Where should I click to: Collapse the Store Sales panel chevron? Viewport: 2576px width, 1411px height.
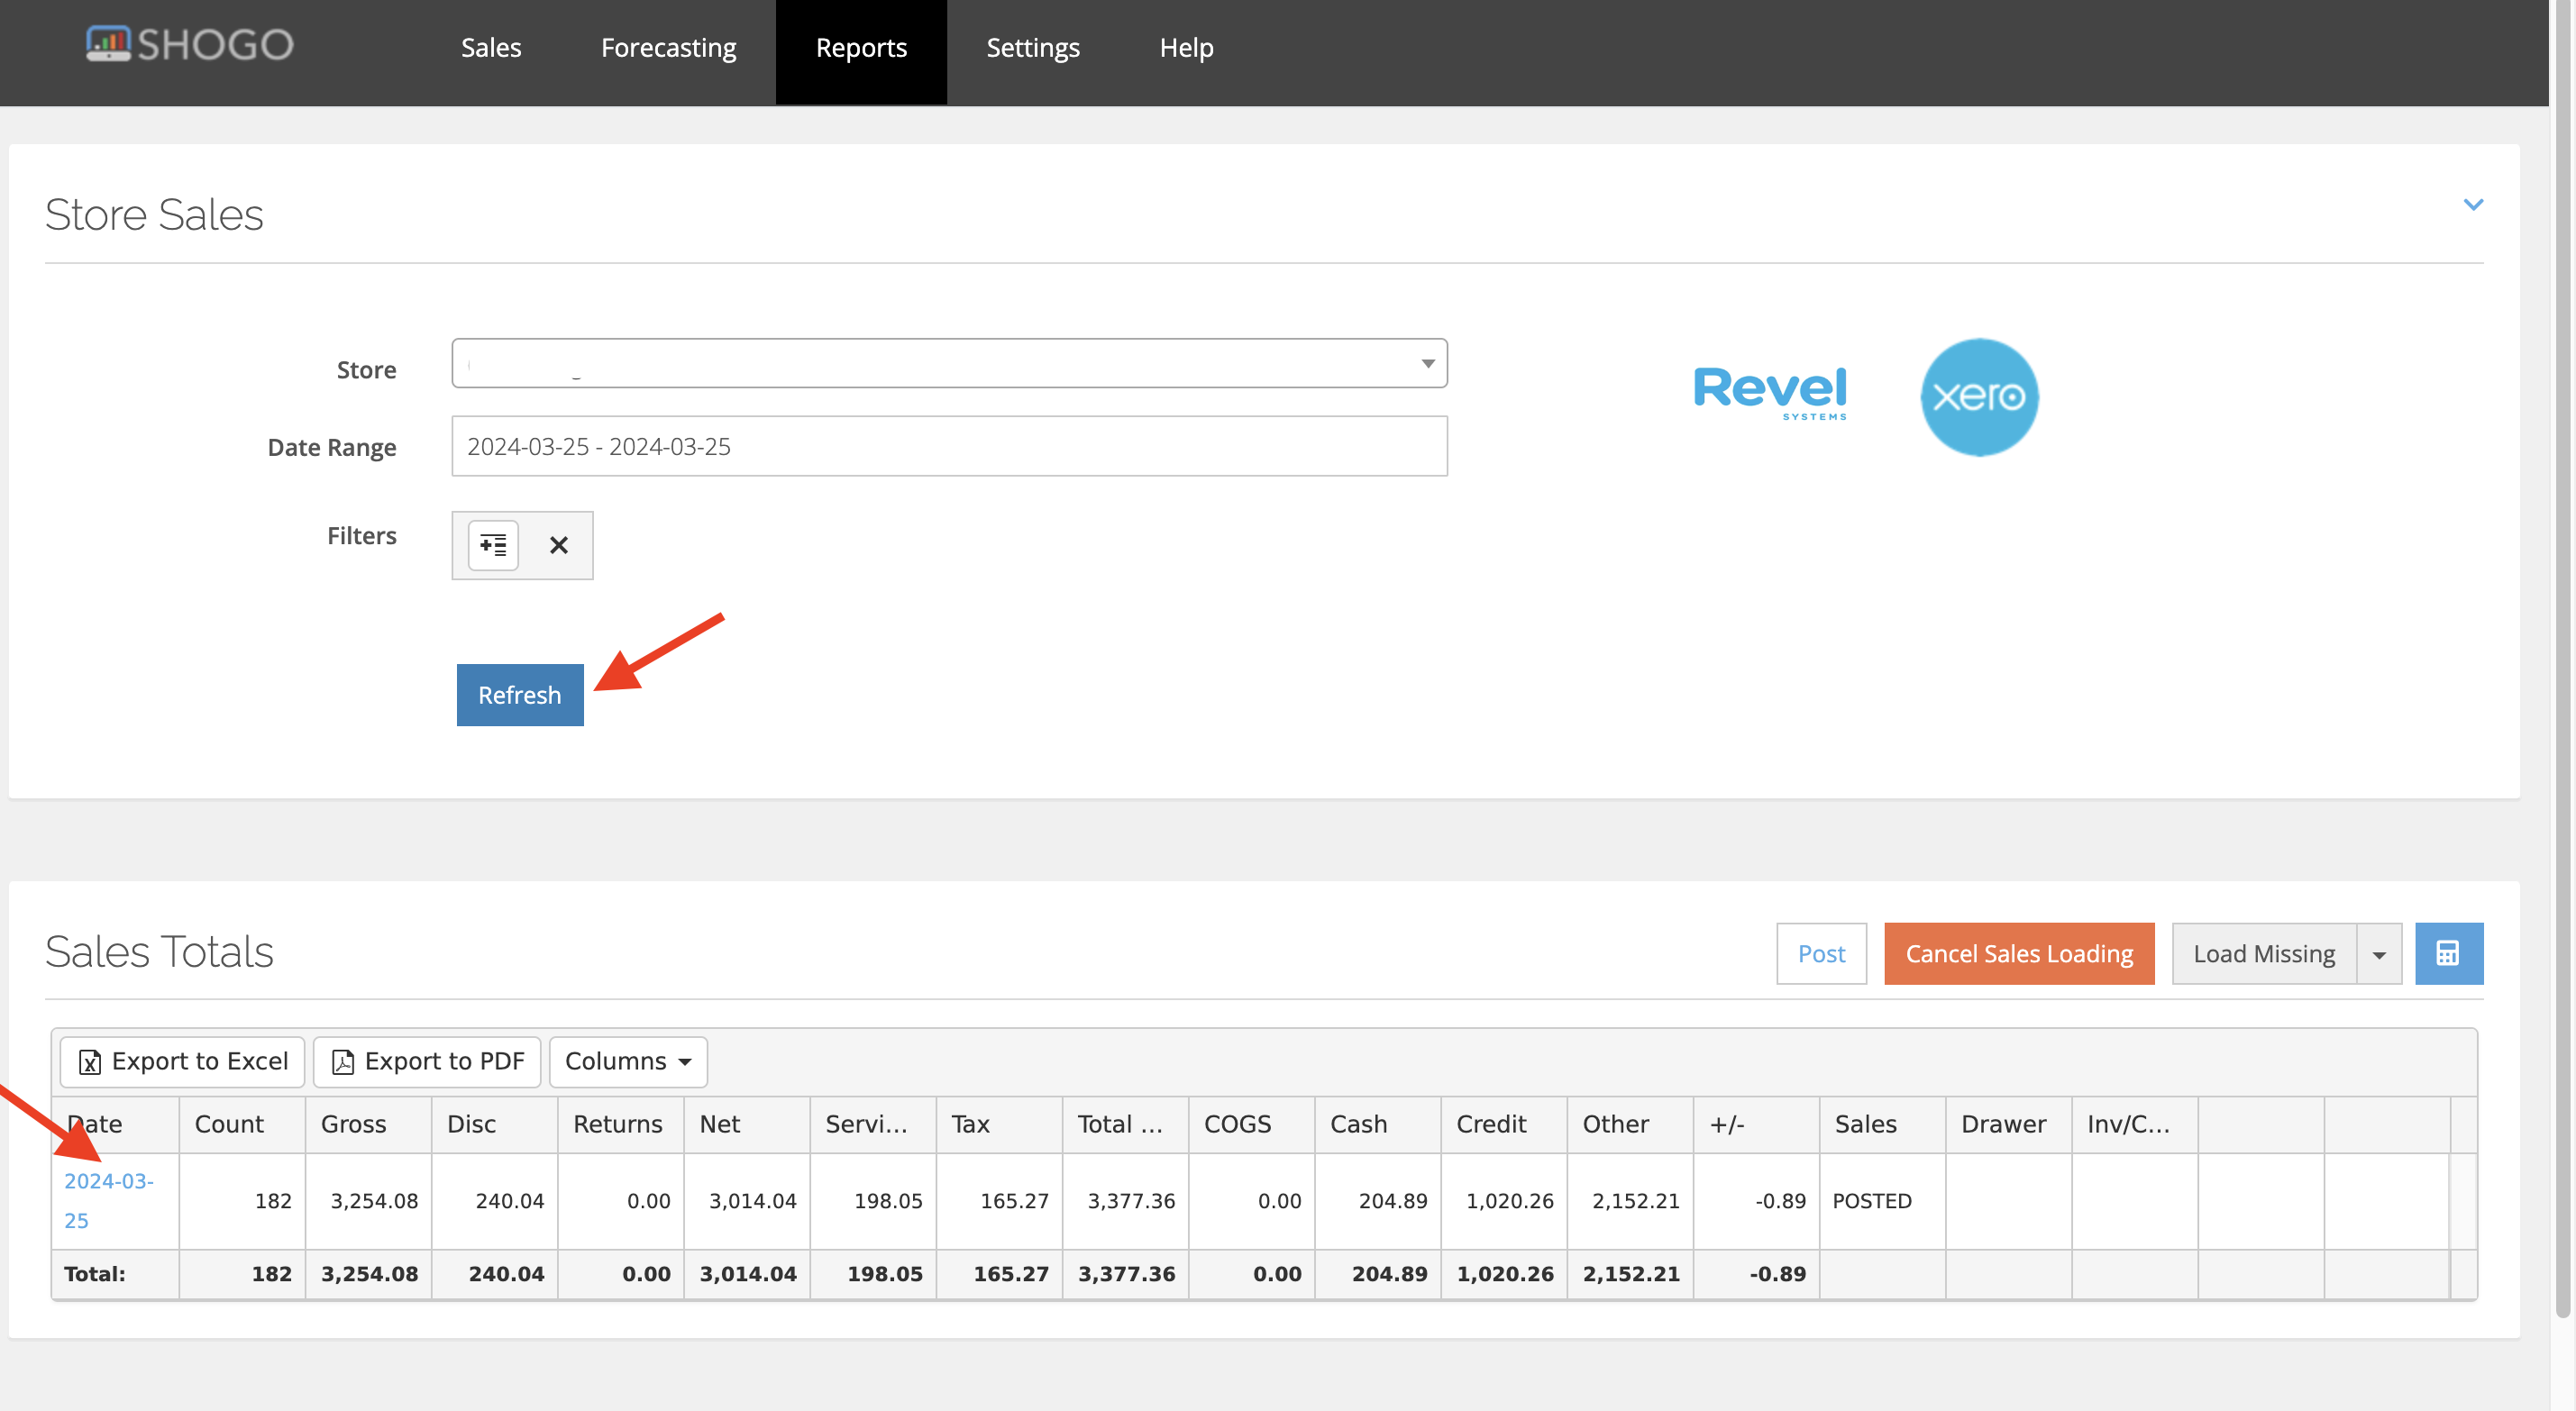pyautogui.click(x=2473, y=205)
